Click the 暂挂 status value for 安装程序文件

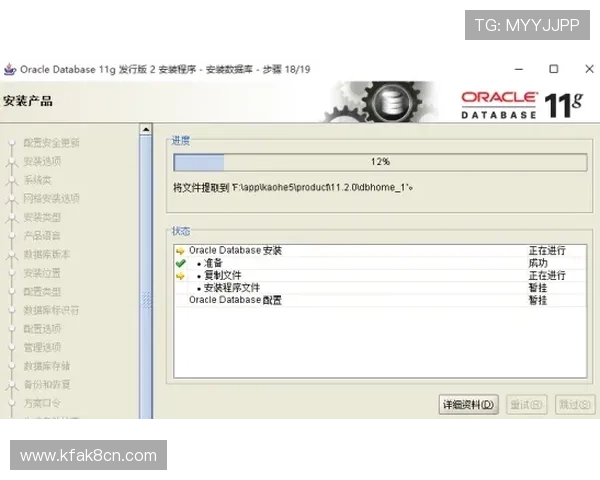point(538,287)
